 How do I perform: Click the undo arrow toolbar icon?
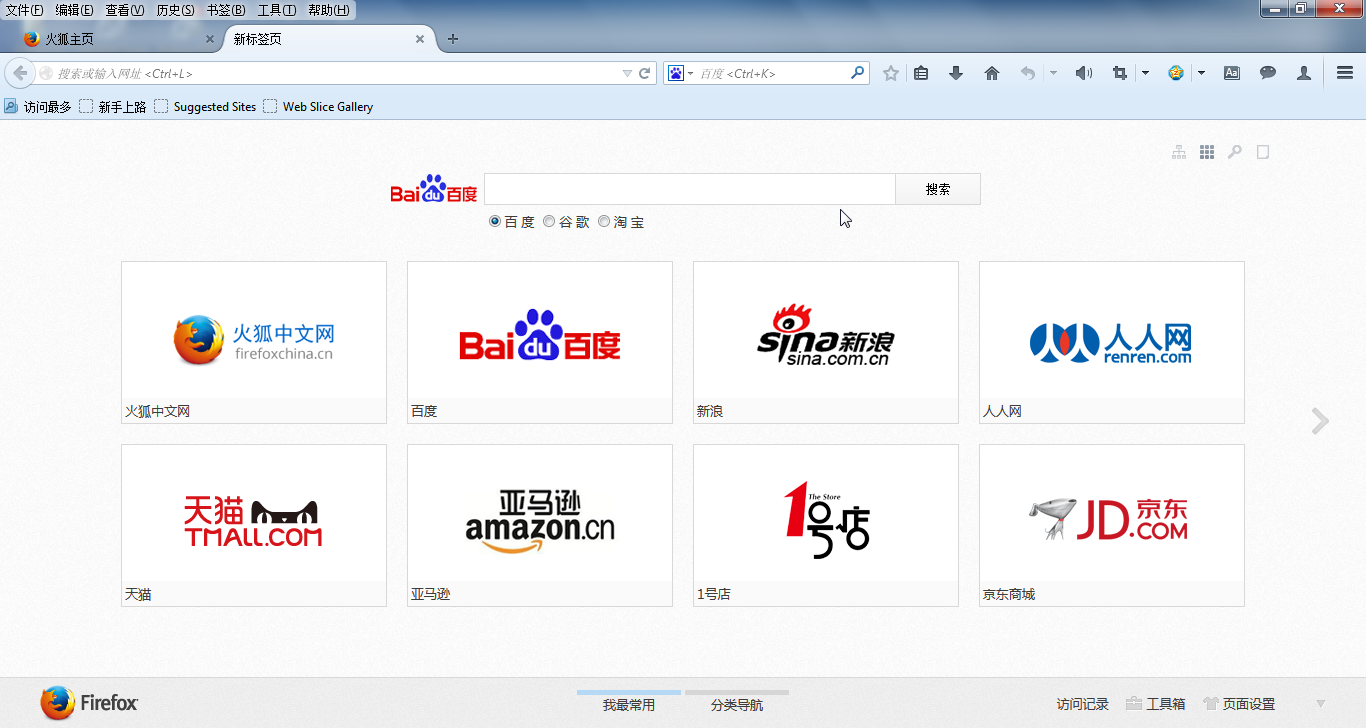(x=1027, y=73)
